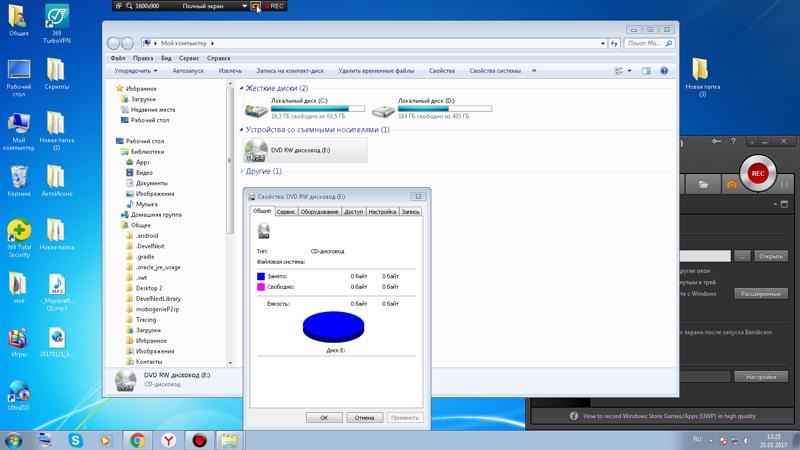This screenshot has width=800, height=450.
Task: Expand the Другие (1) group
Action: click(242, 171)
